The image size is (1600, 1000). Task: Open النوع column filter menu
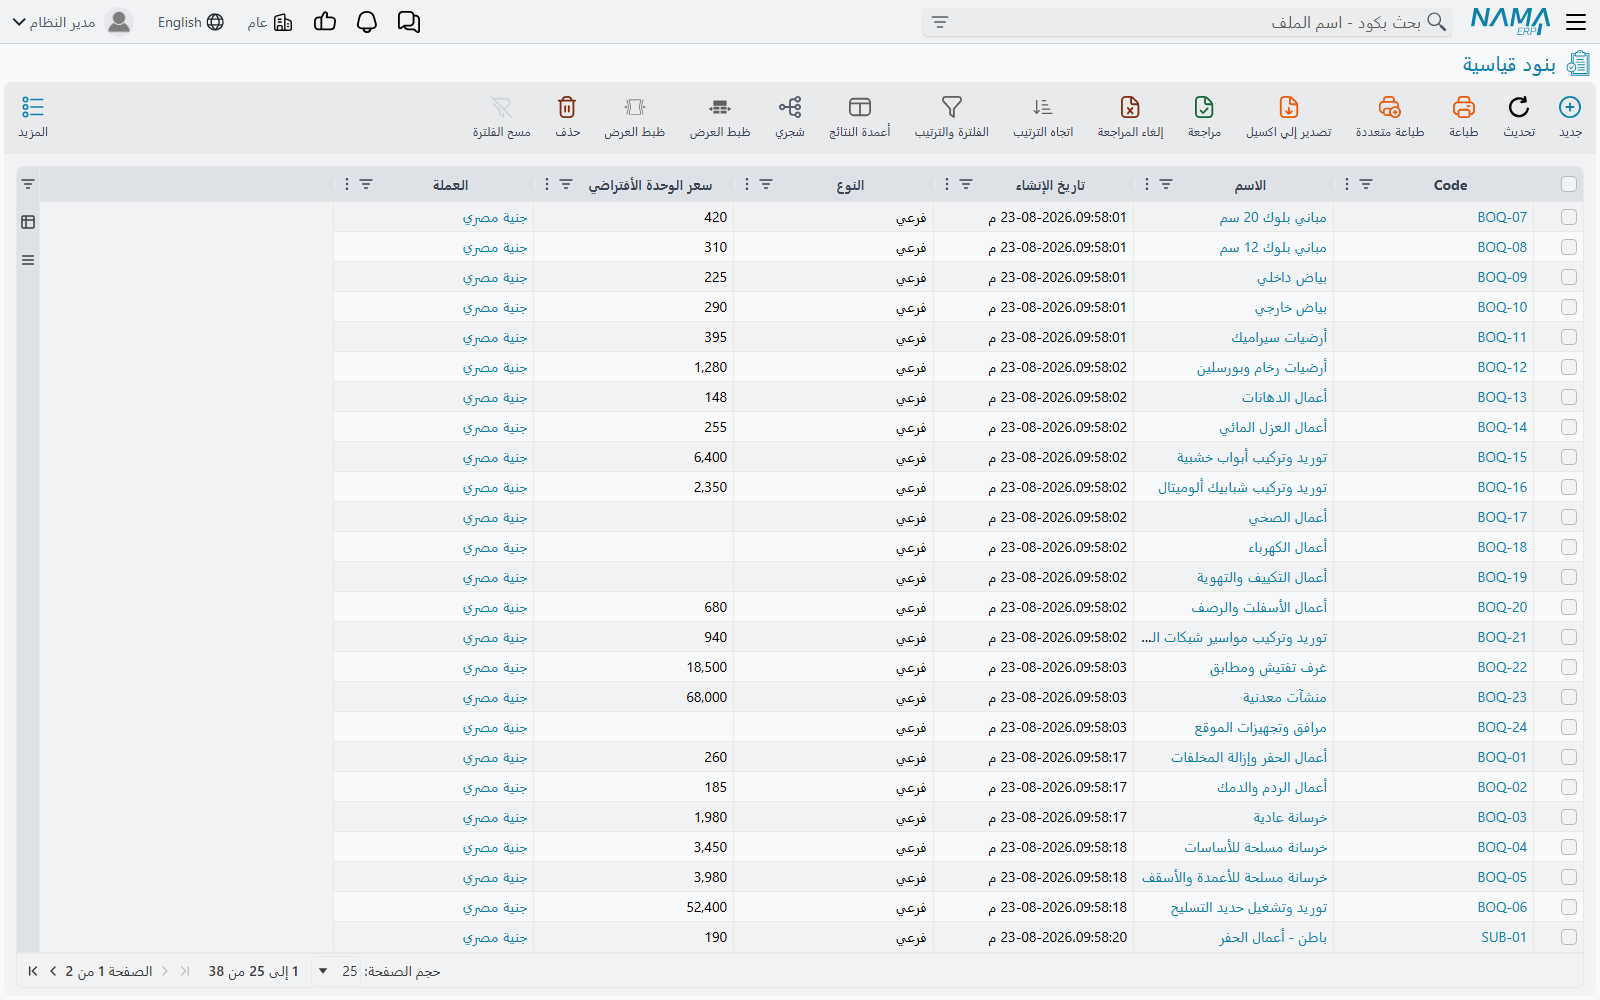click(766, 184)
